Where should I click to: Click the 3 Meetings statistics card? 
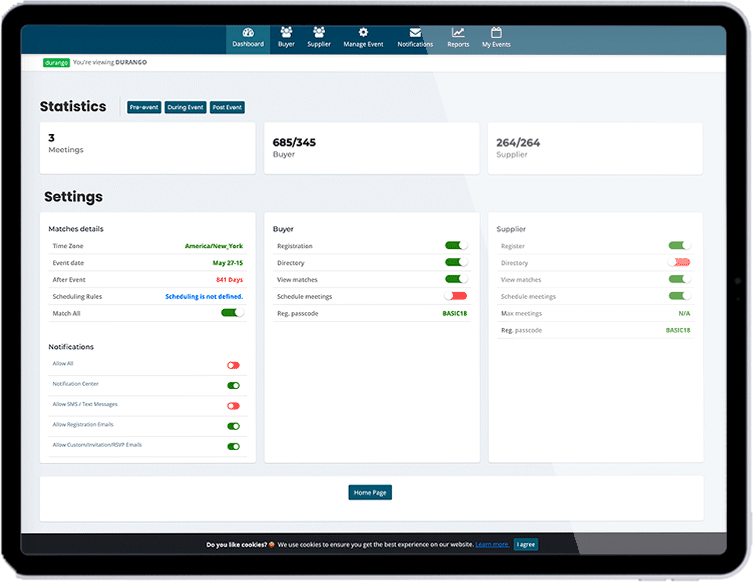(148, 148)
